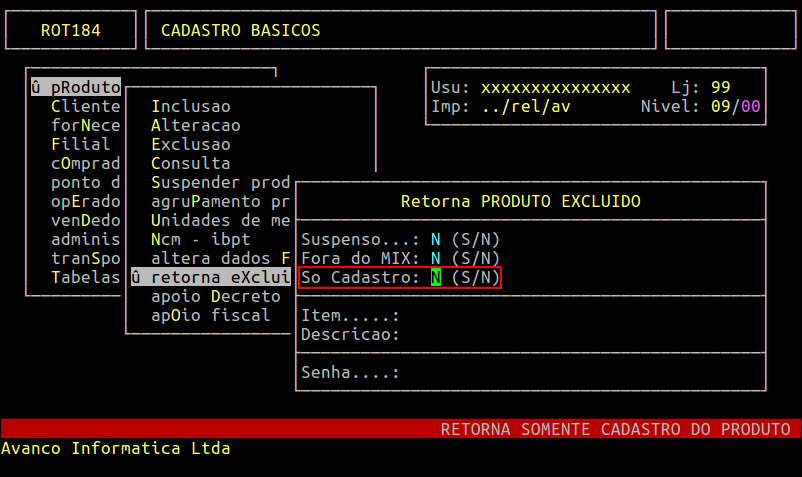Choose cOmprad in the main menu

(85, 163)
